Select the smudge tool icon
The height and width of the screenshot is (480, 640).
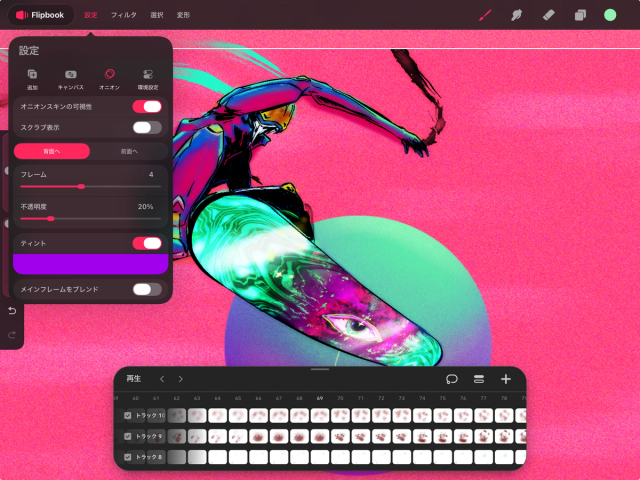pos(516,15)
